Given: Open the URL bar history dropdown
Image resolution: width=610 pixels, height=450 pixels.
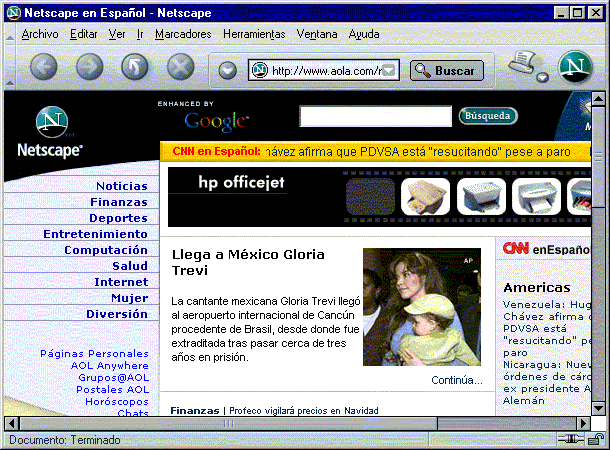Looking at the screenshot, I should tap(390, 70).
